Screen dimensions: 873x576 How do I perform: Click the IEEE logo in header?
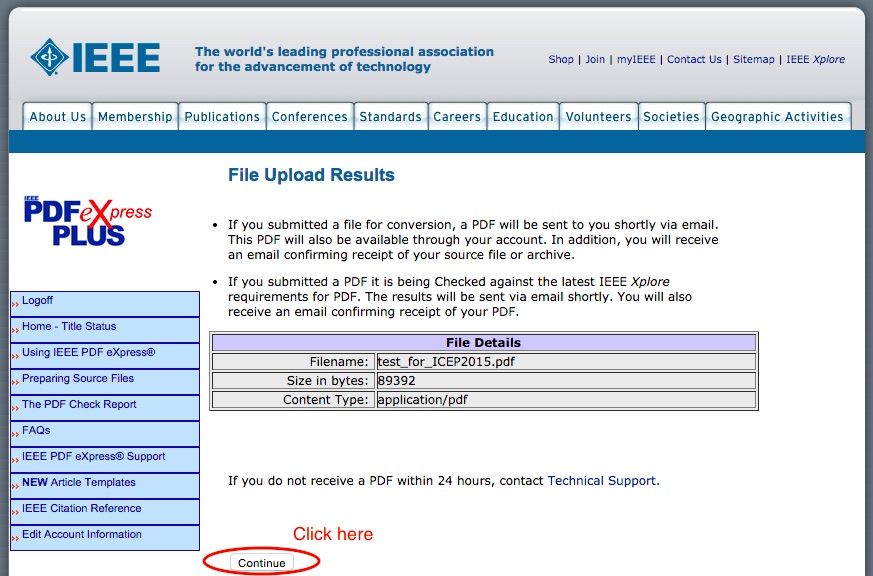pos(96,57)
